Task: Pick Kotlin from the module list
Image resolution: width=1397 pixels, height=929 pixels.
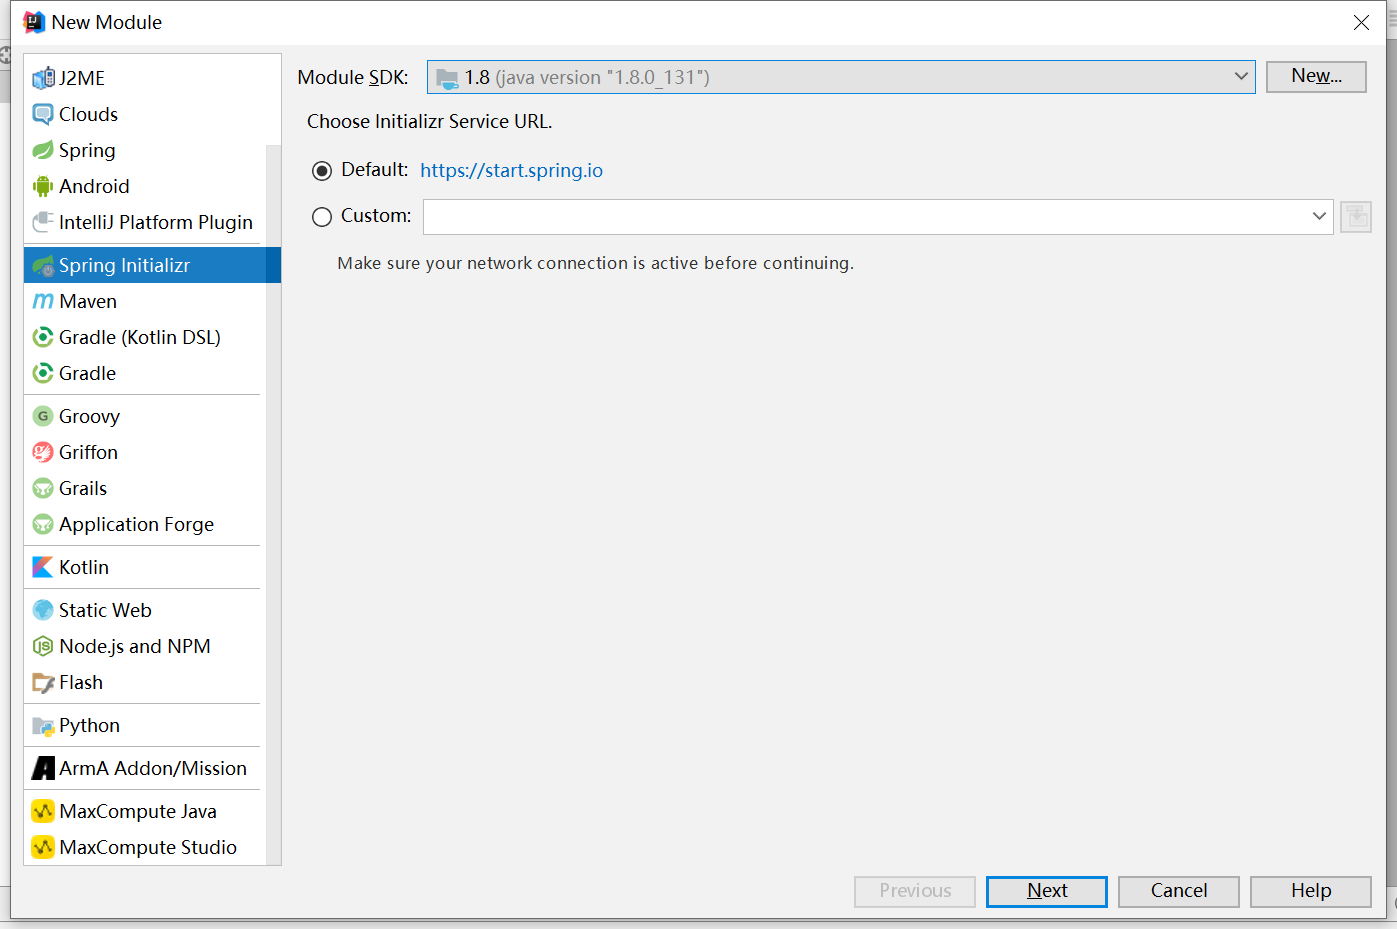Action: point(145,567)
